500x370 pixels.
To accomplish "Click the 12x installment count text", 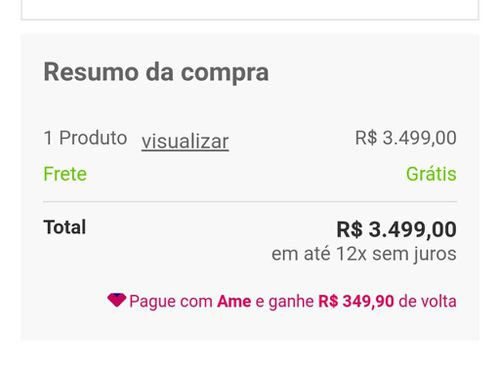I will pyautogui.click(x=351, y=254).
